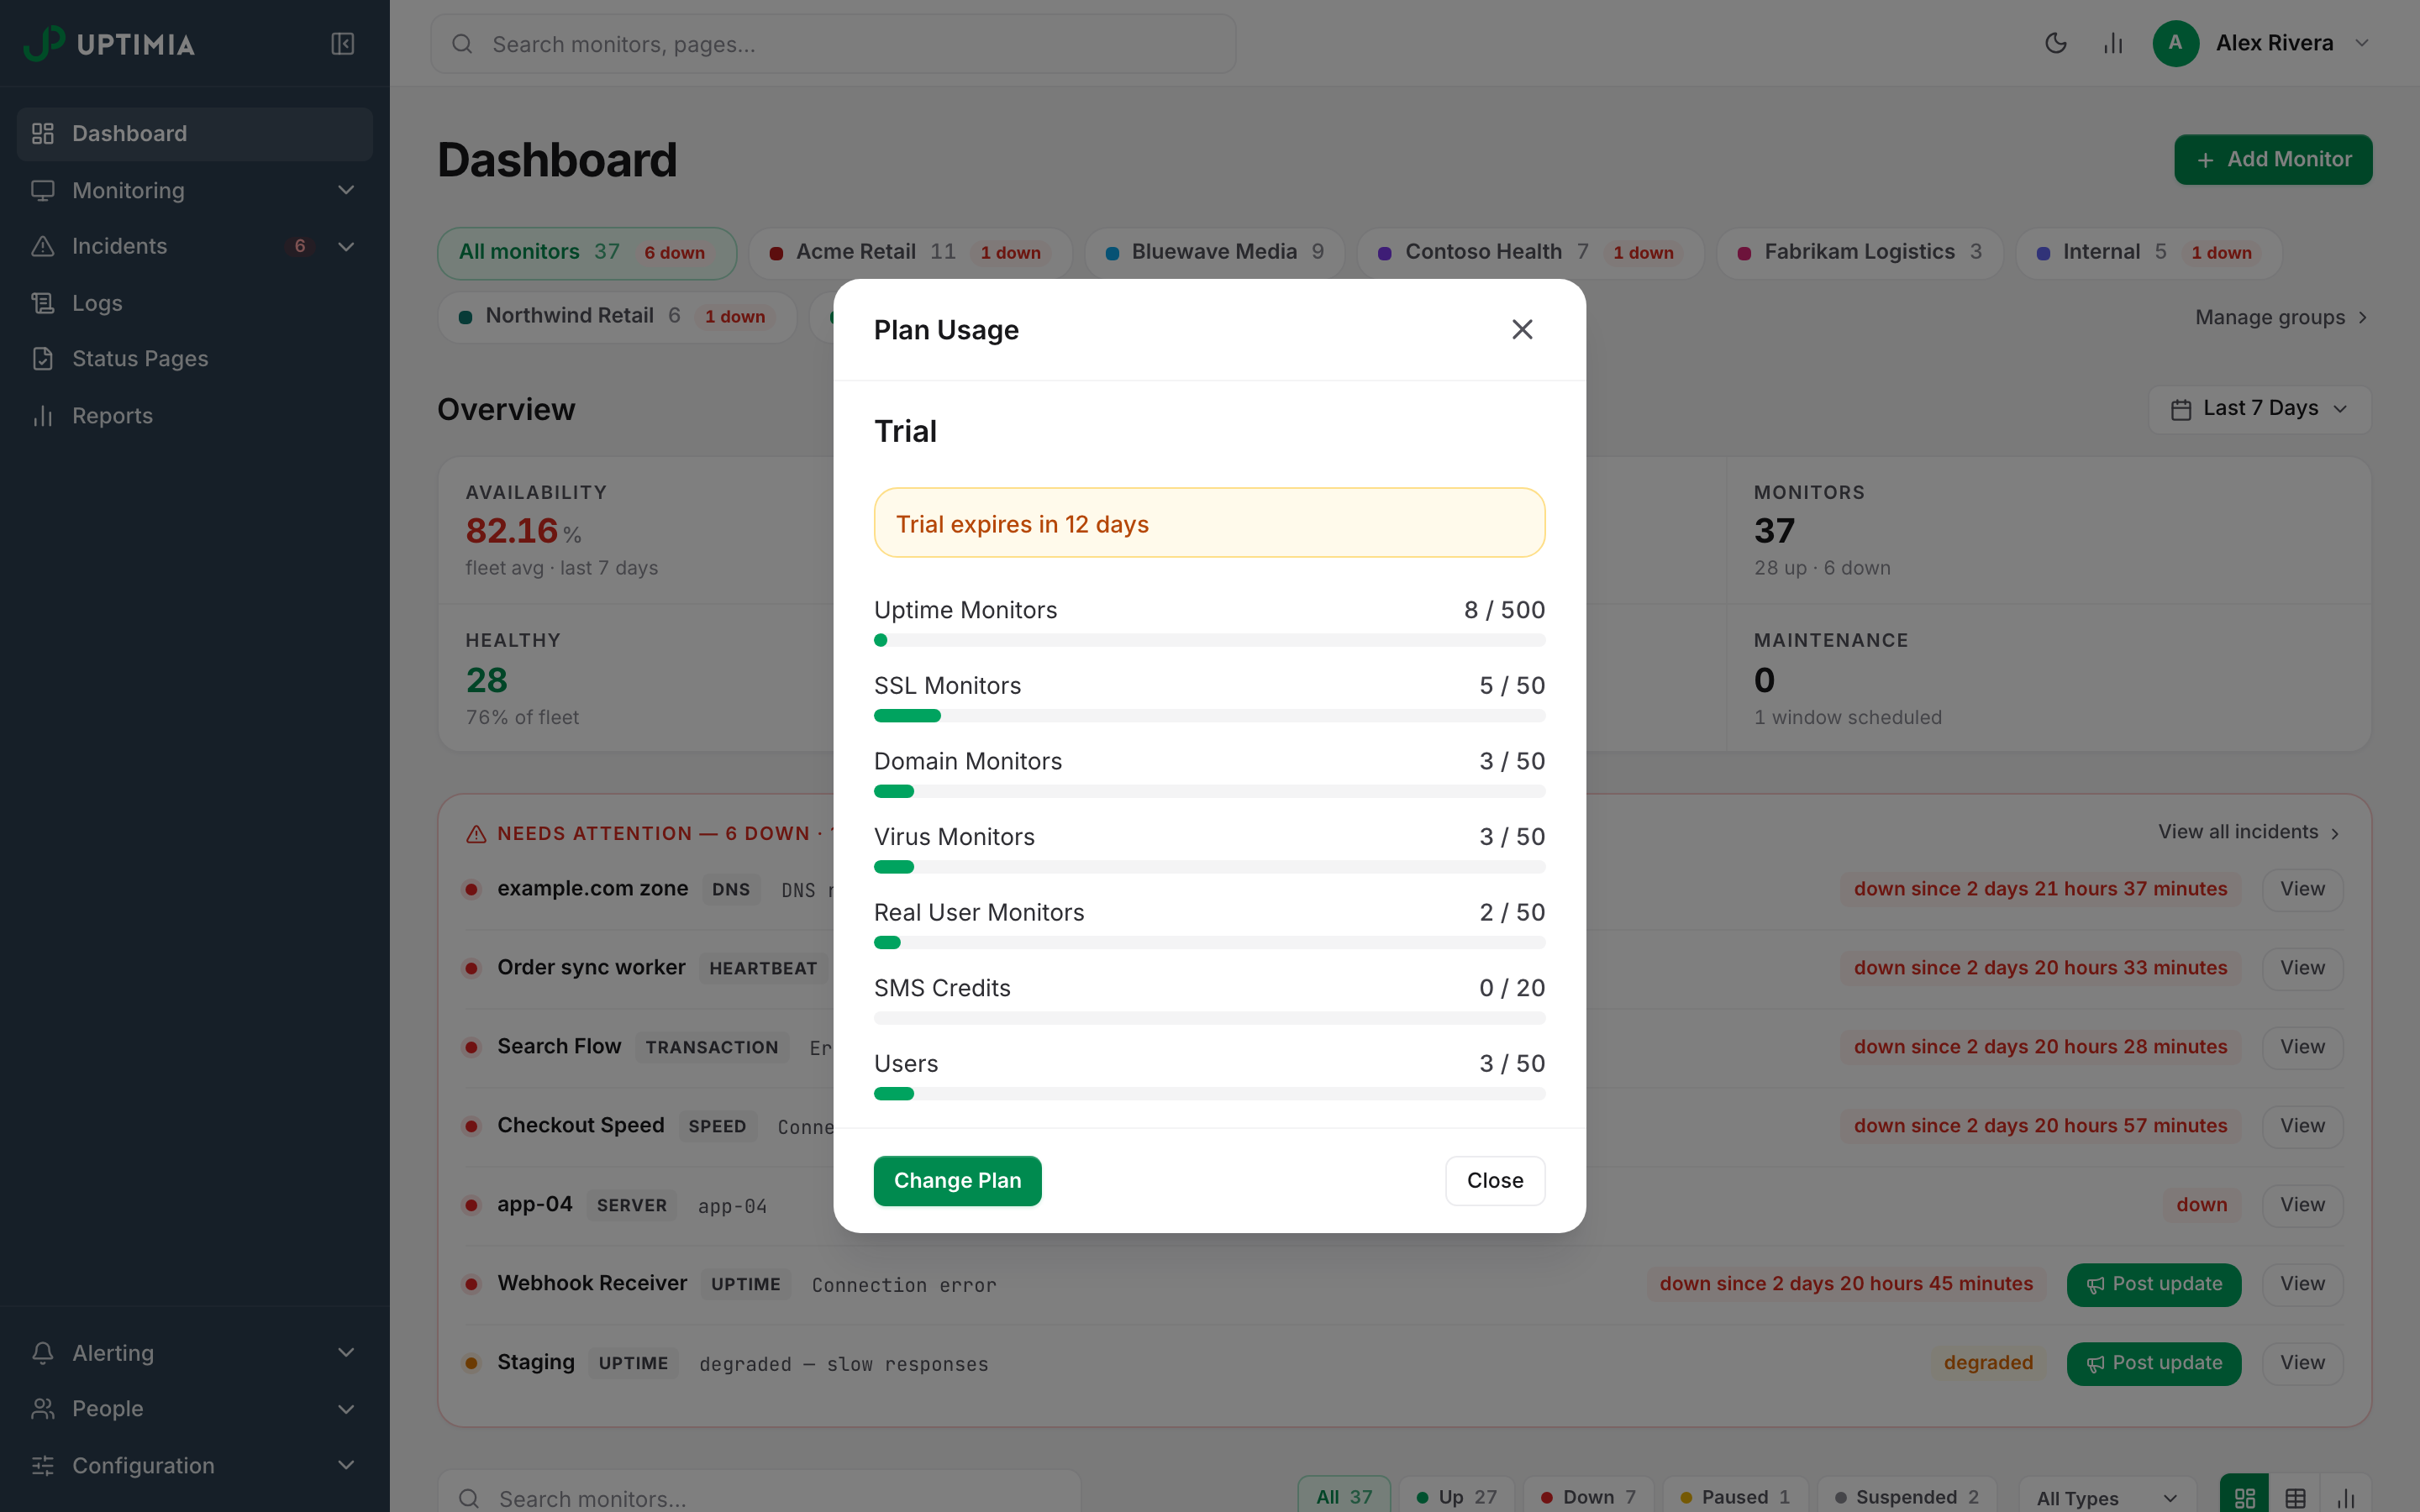The image size is (2420, 1512).
Task: Open Status Pages in the sidebar
Action: point(195,359)
